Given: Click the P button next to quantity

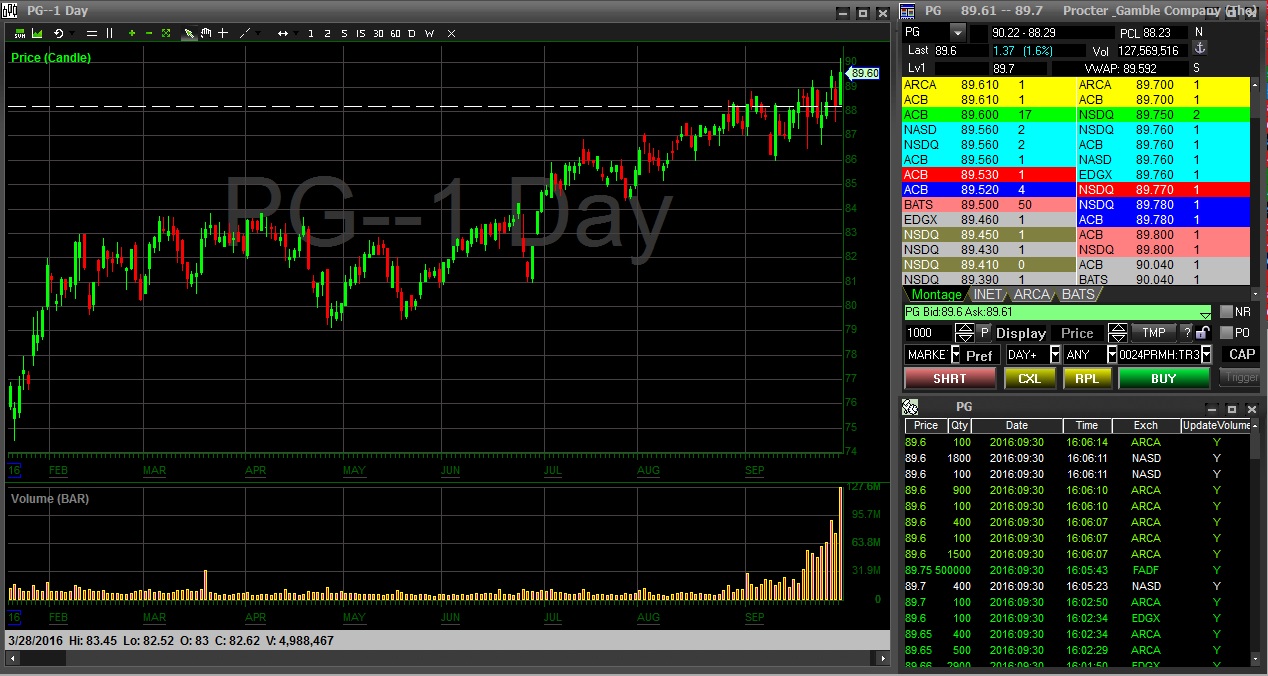Looking at the screenshot, I should [x=984, y=333].
